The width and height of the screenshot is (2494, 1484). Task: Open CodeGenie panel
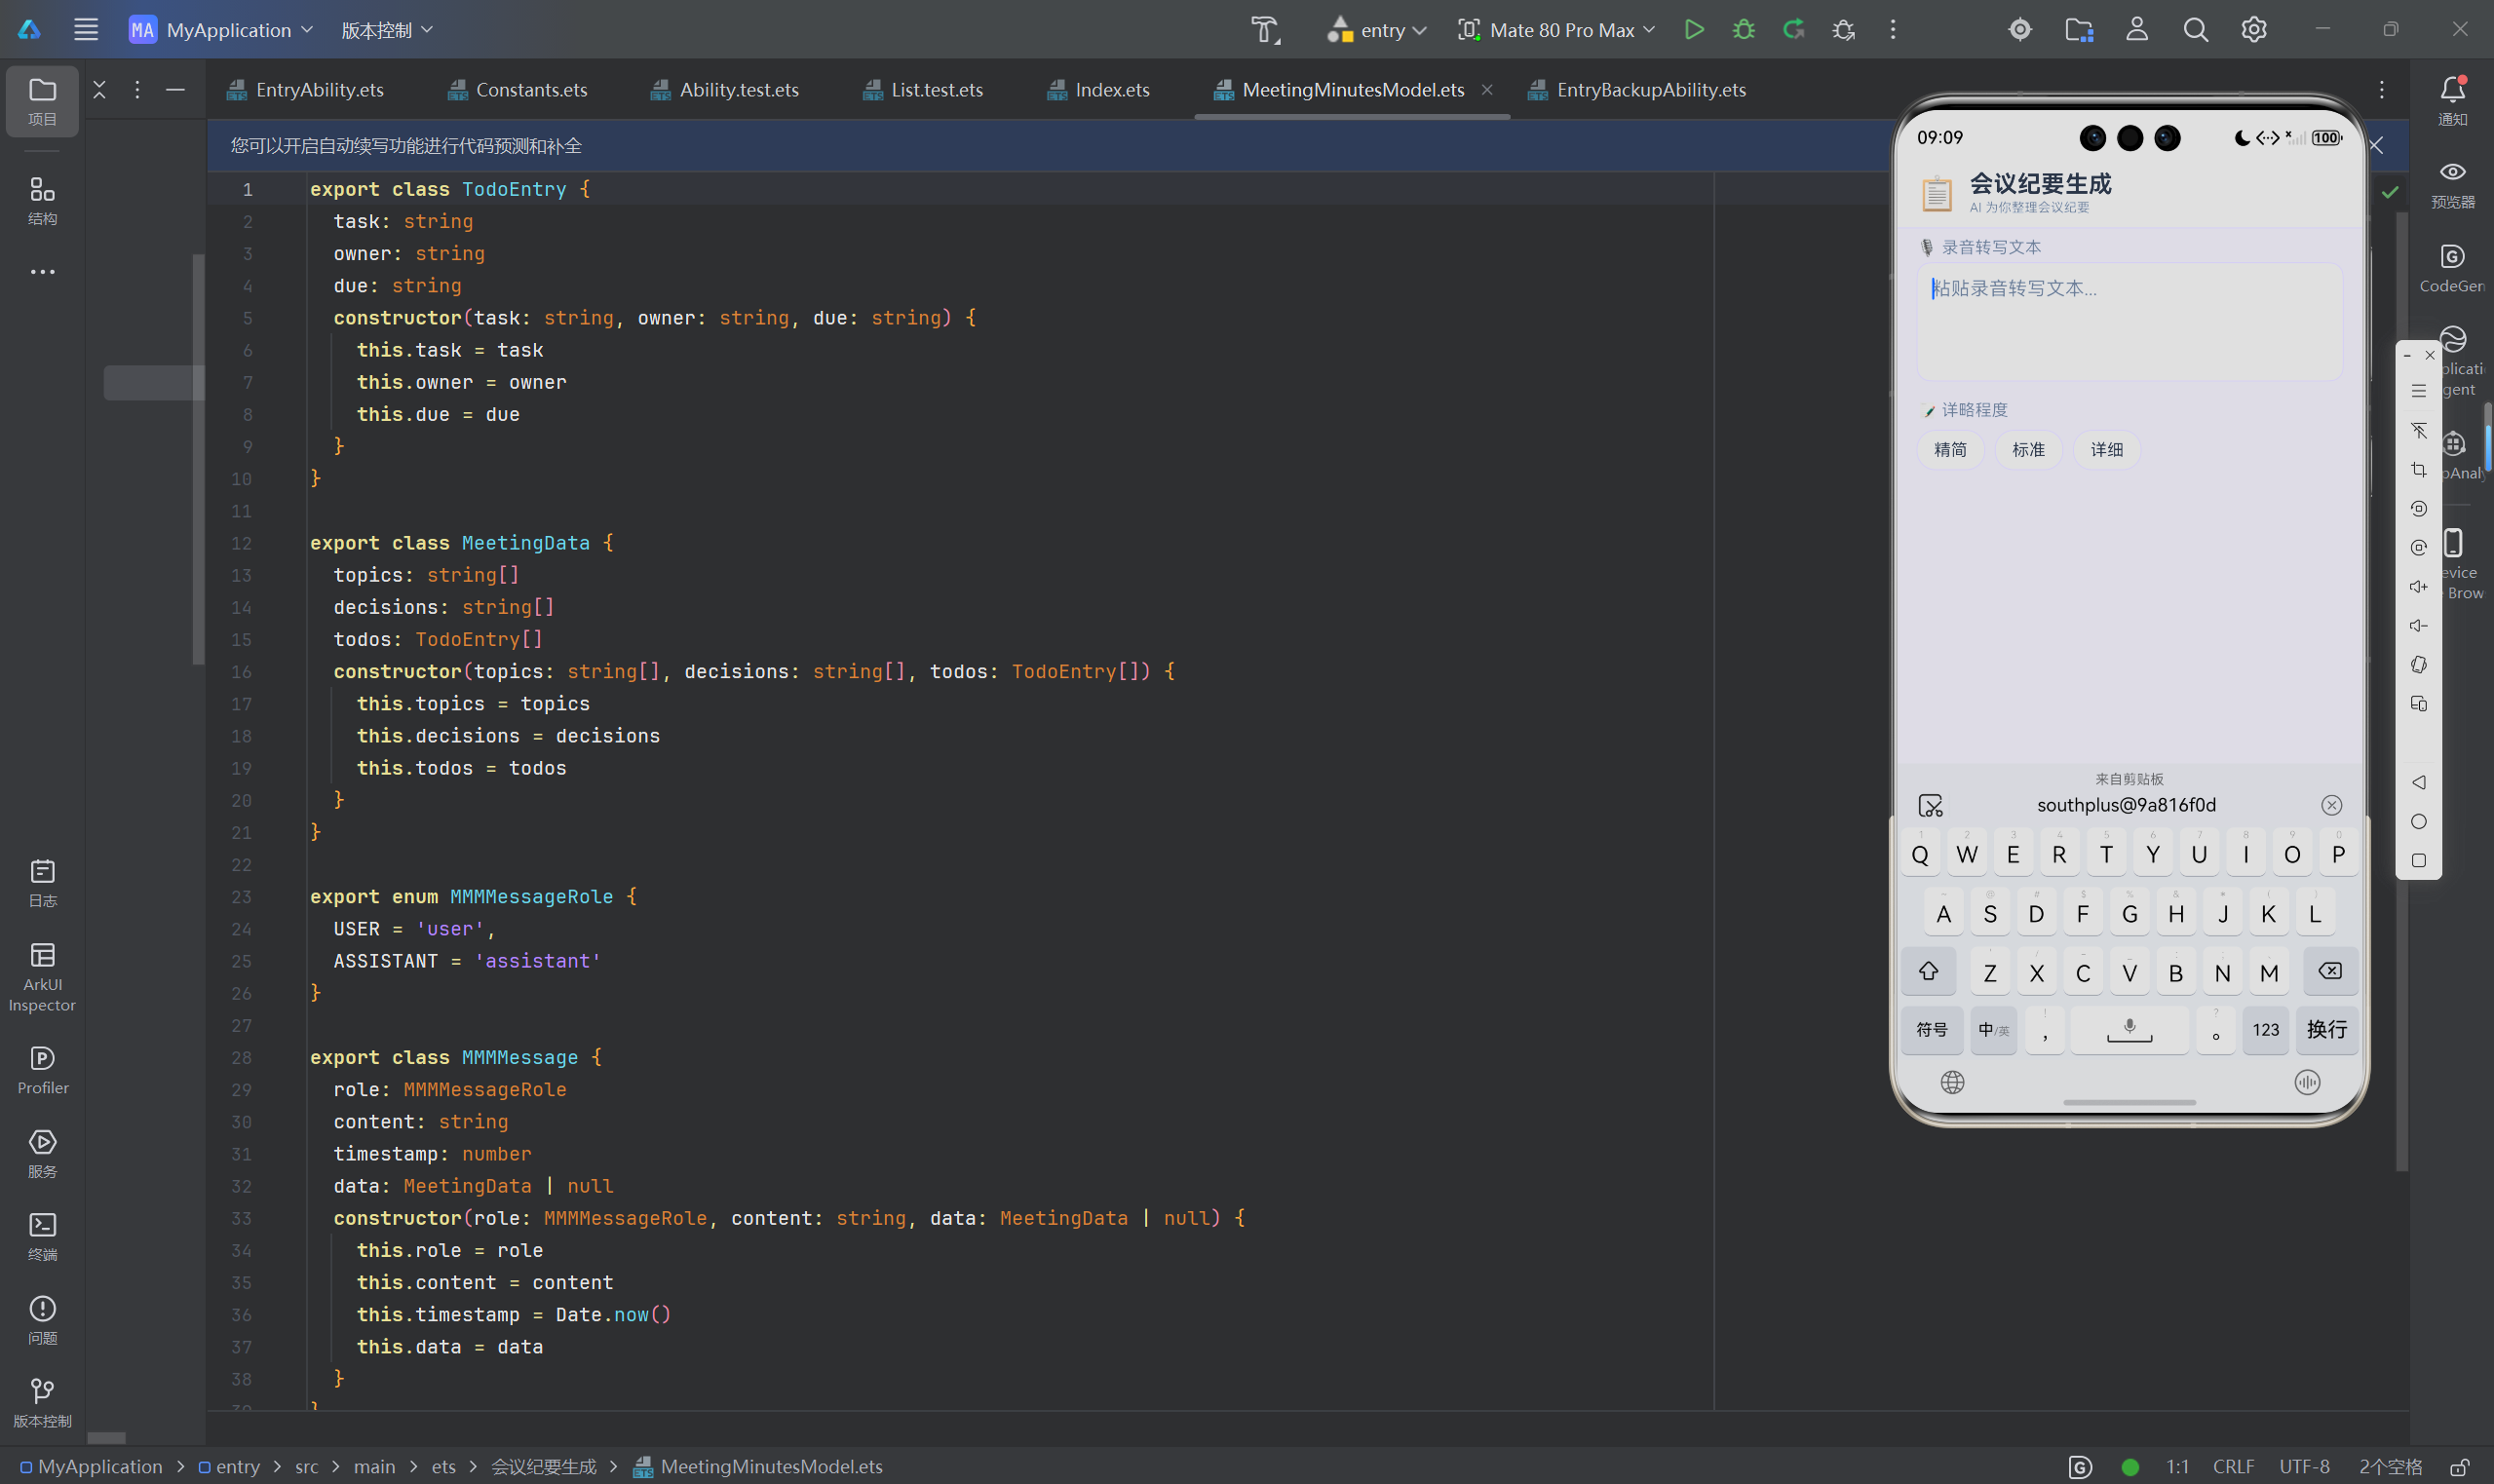[2452, 268]
